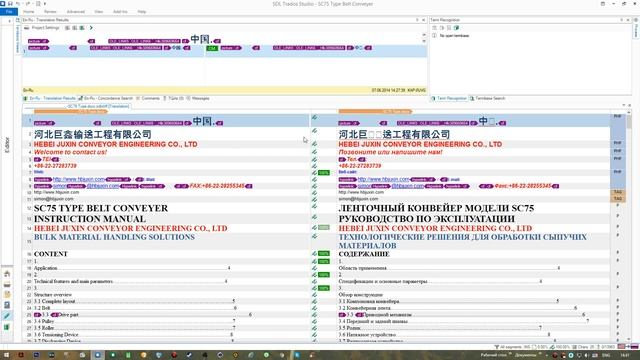Click status icon for HEBEI JUXIN segment 3
This screenshot has height=360, width=640.
pyautogui.click(x=314, y=144)
